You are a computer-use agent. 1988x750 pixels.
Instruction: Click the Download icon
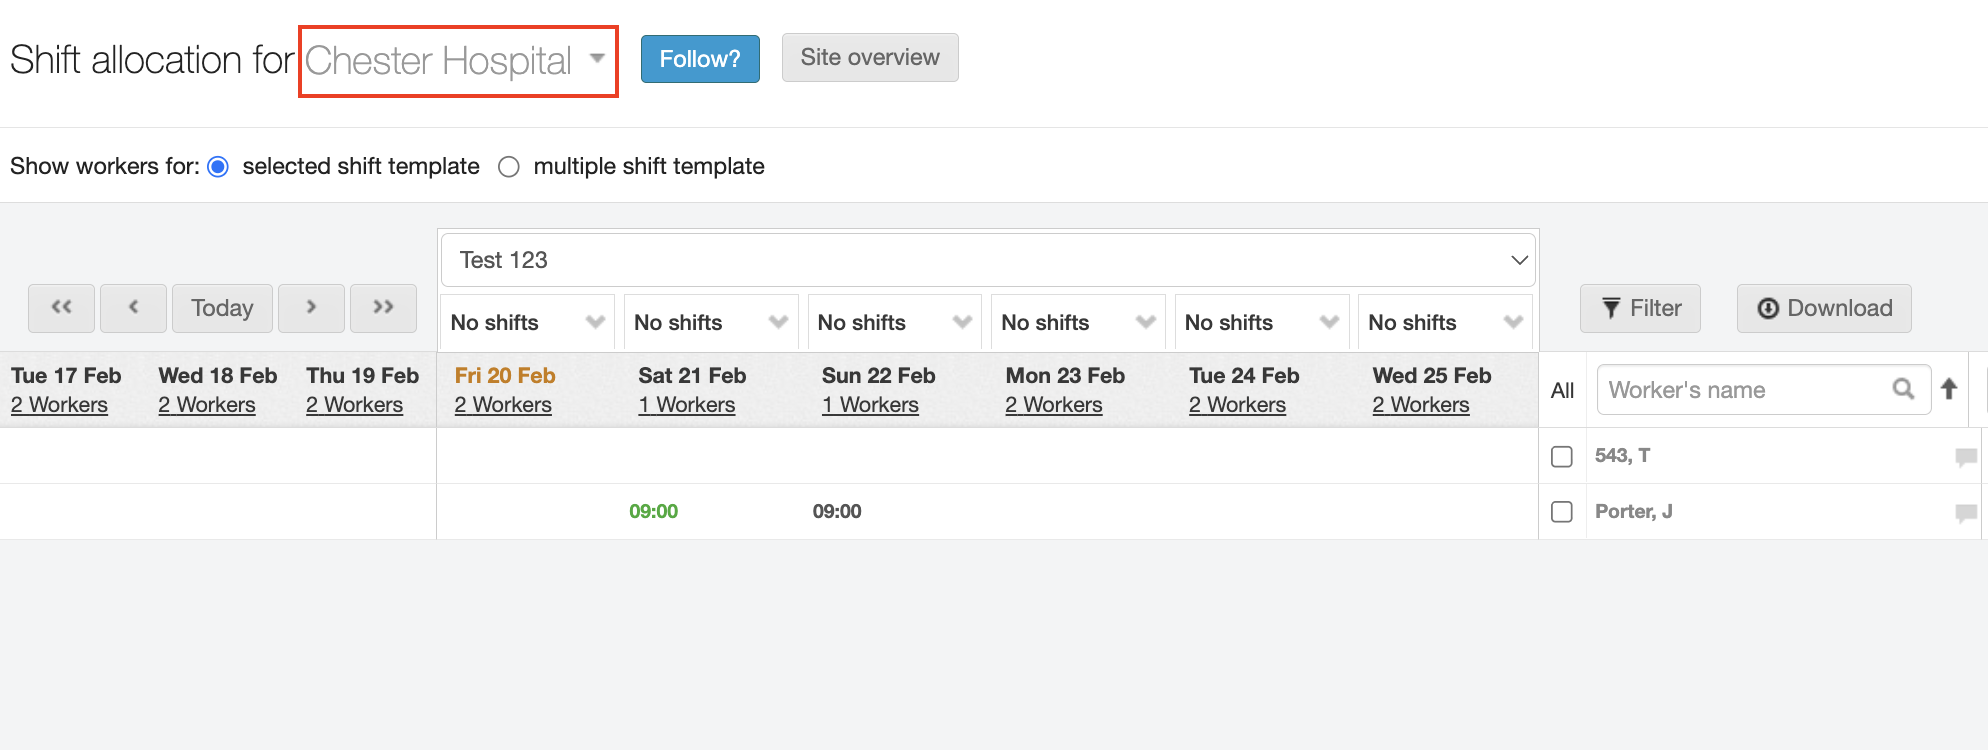[x=1767, y=308]
